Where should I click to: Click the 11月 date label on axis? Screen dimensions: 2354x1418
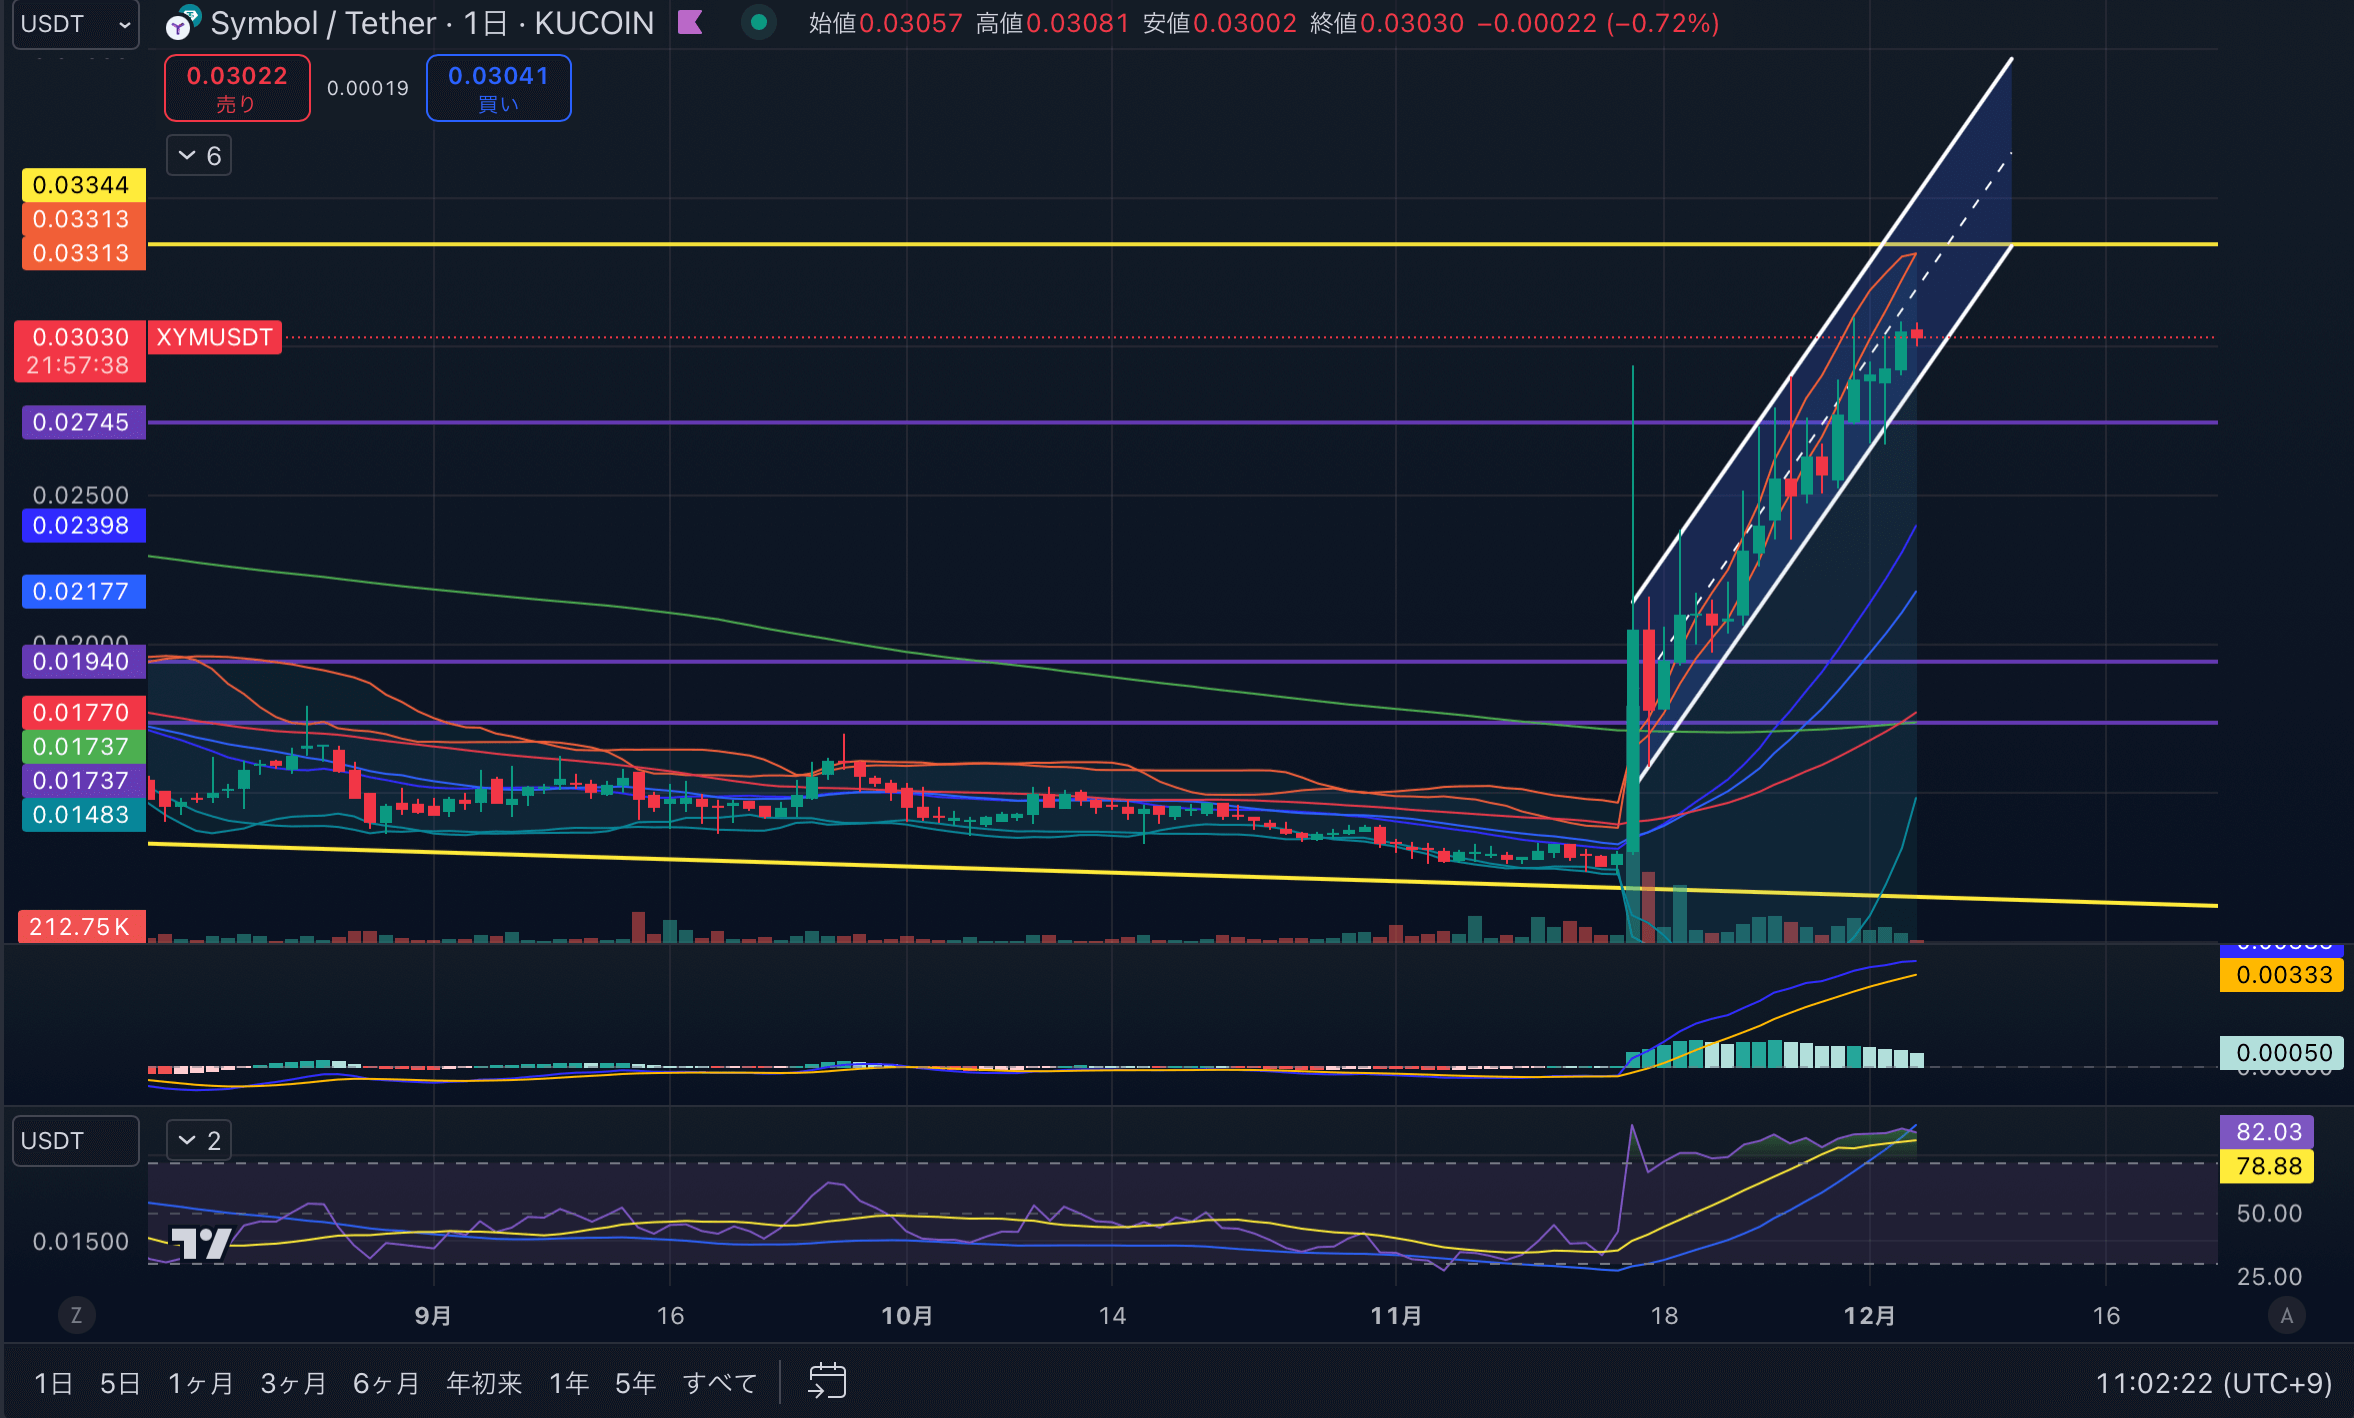1396,1316
